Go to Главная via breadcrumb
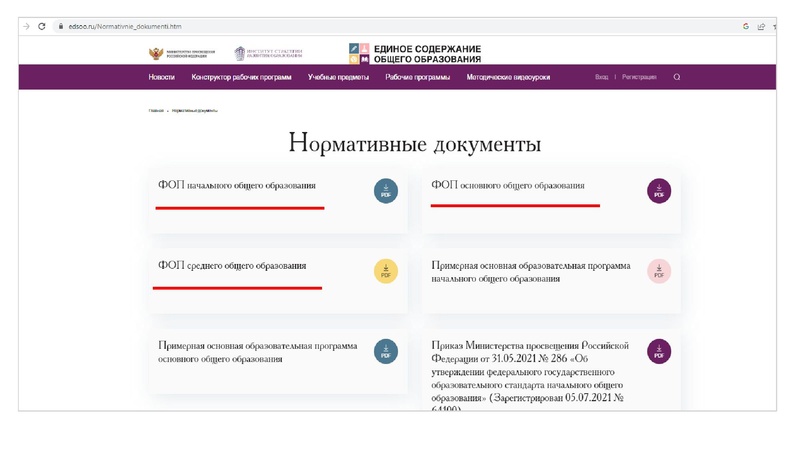Viewport: 800px width, 450px height. [156, 110]
